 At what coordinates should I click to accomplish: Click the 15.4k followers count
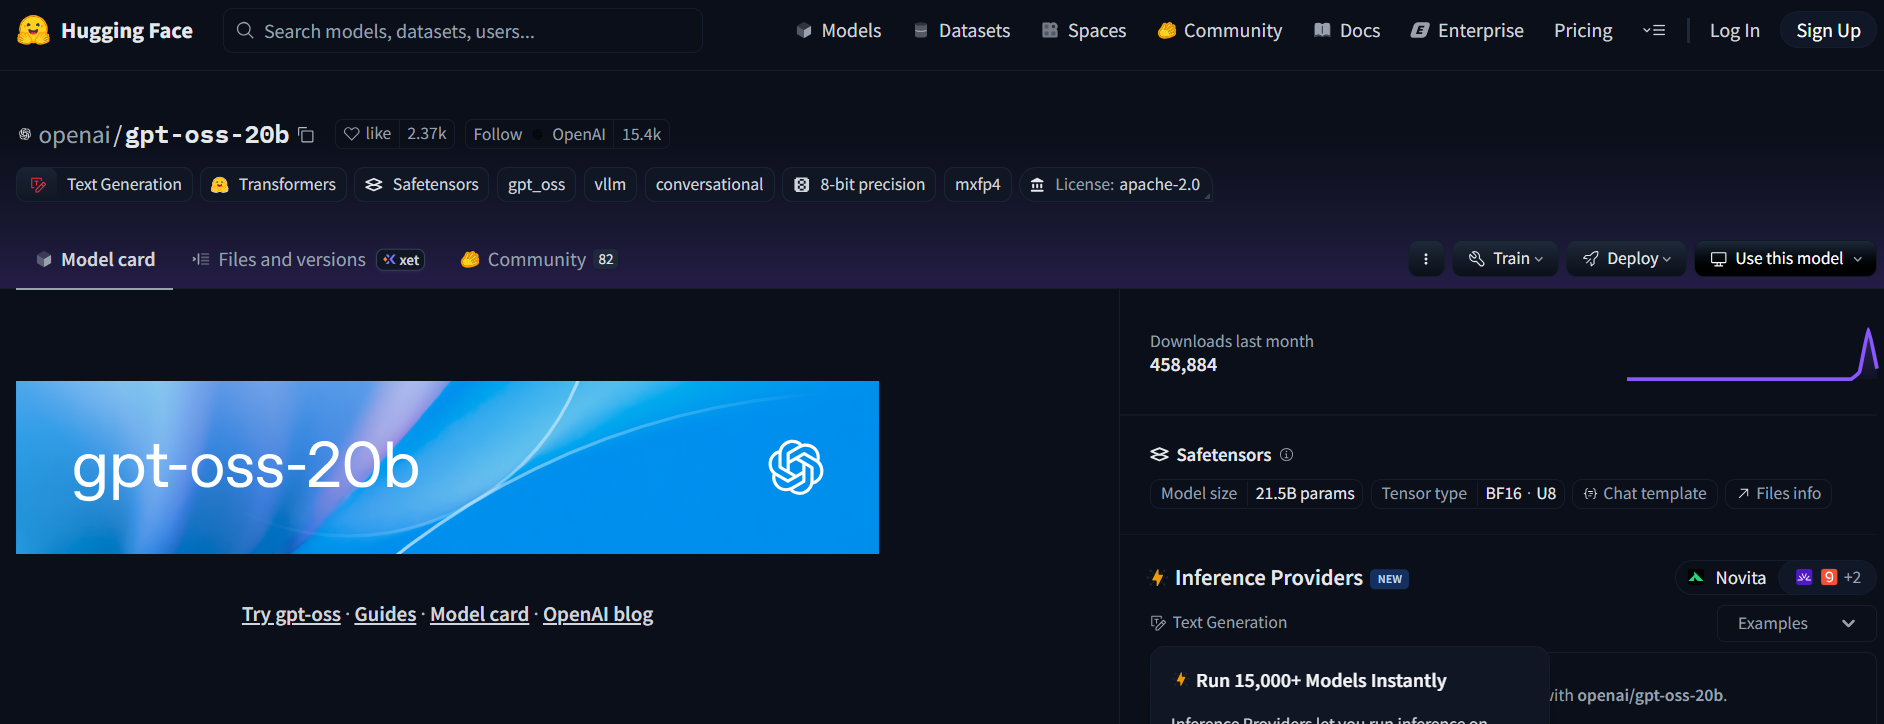641,134
